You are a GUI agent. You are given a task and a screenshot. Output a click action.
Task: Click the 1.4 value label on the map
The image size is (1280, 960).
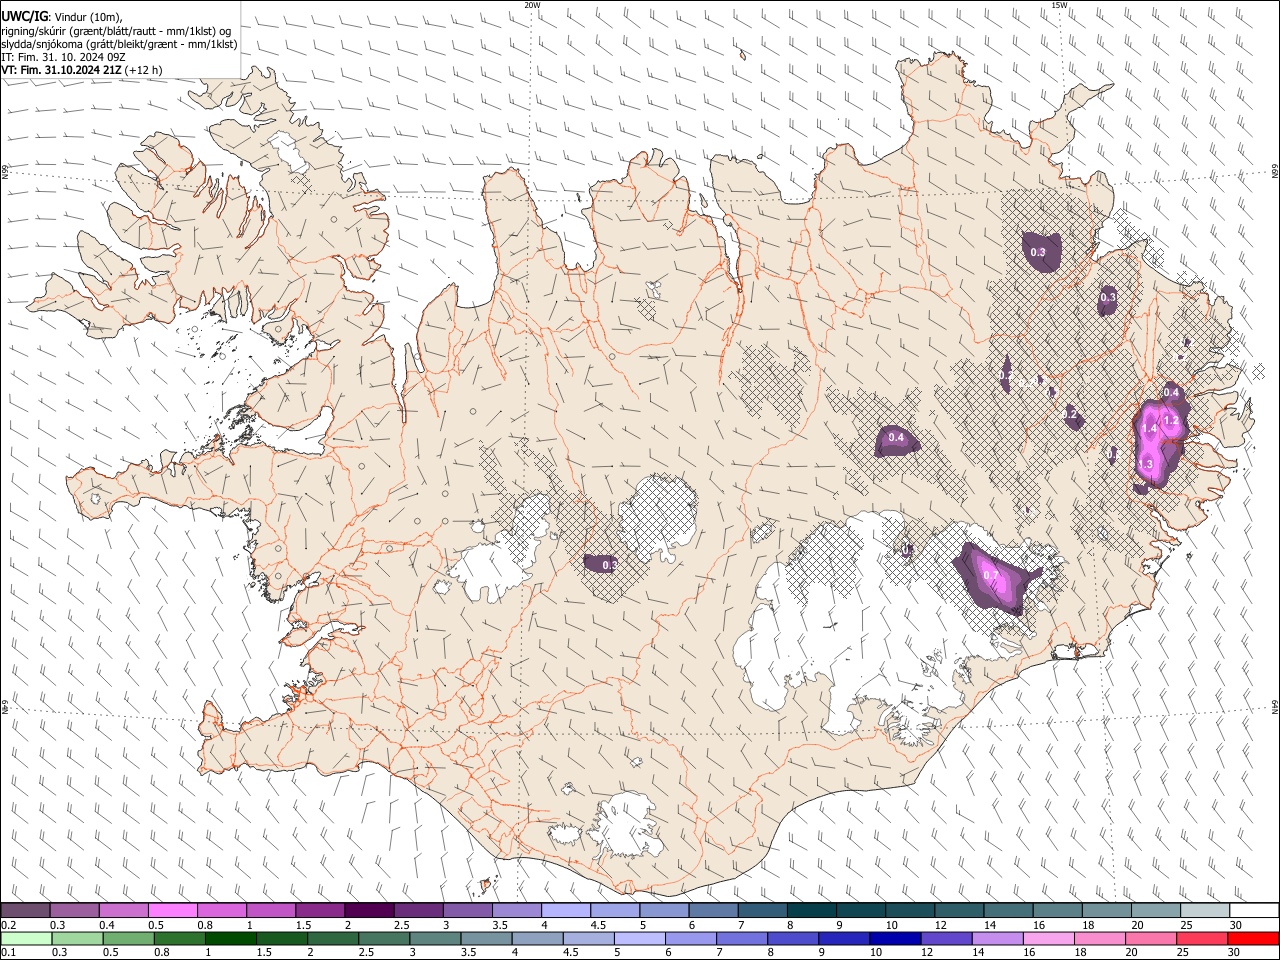click(1149, 428)
